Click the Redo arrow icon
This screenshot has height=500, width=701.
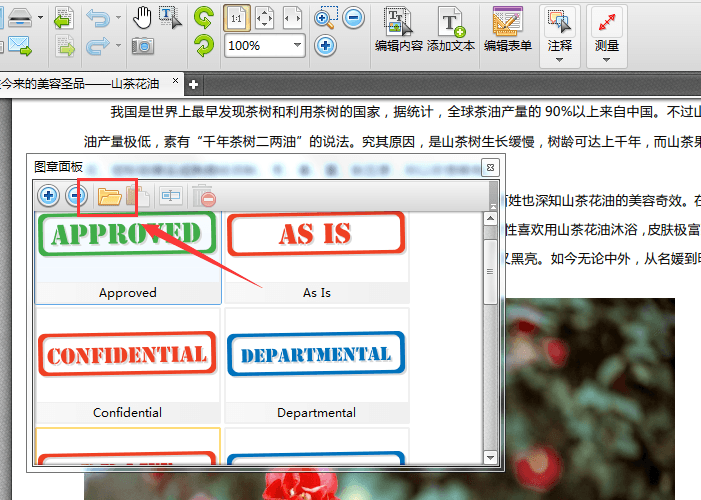click(x=98, y=46)
